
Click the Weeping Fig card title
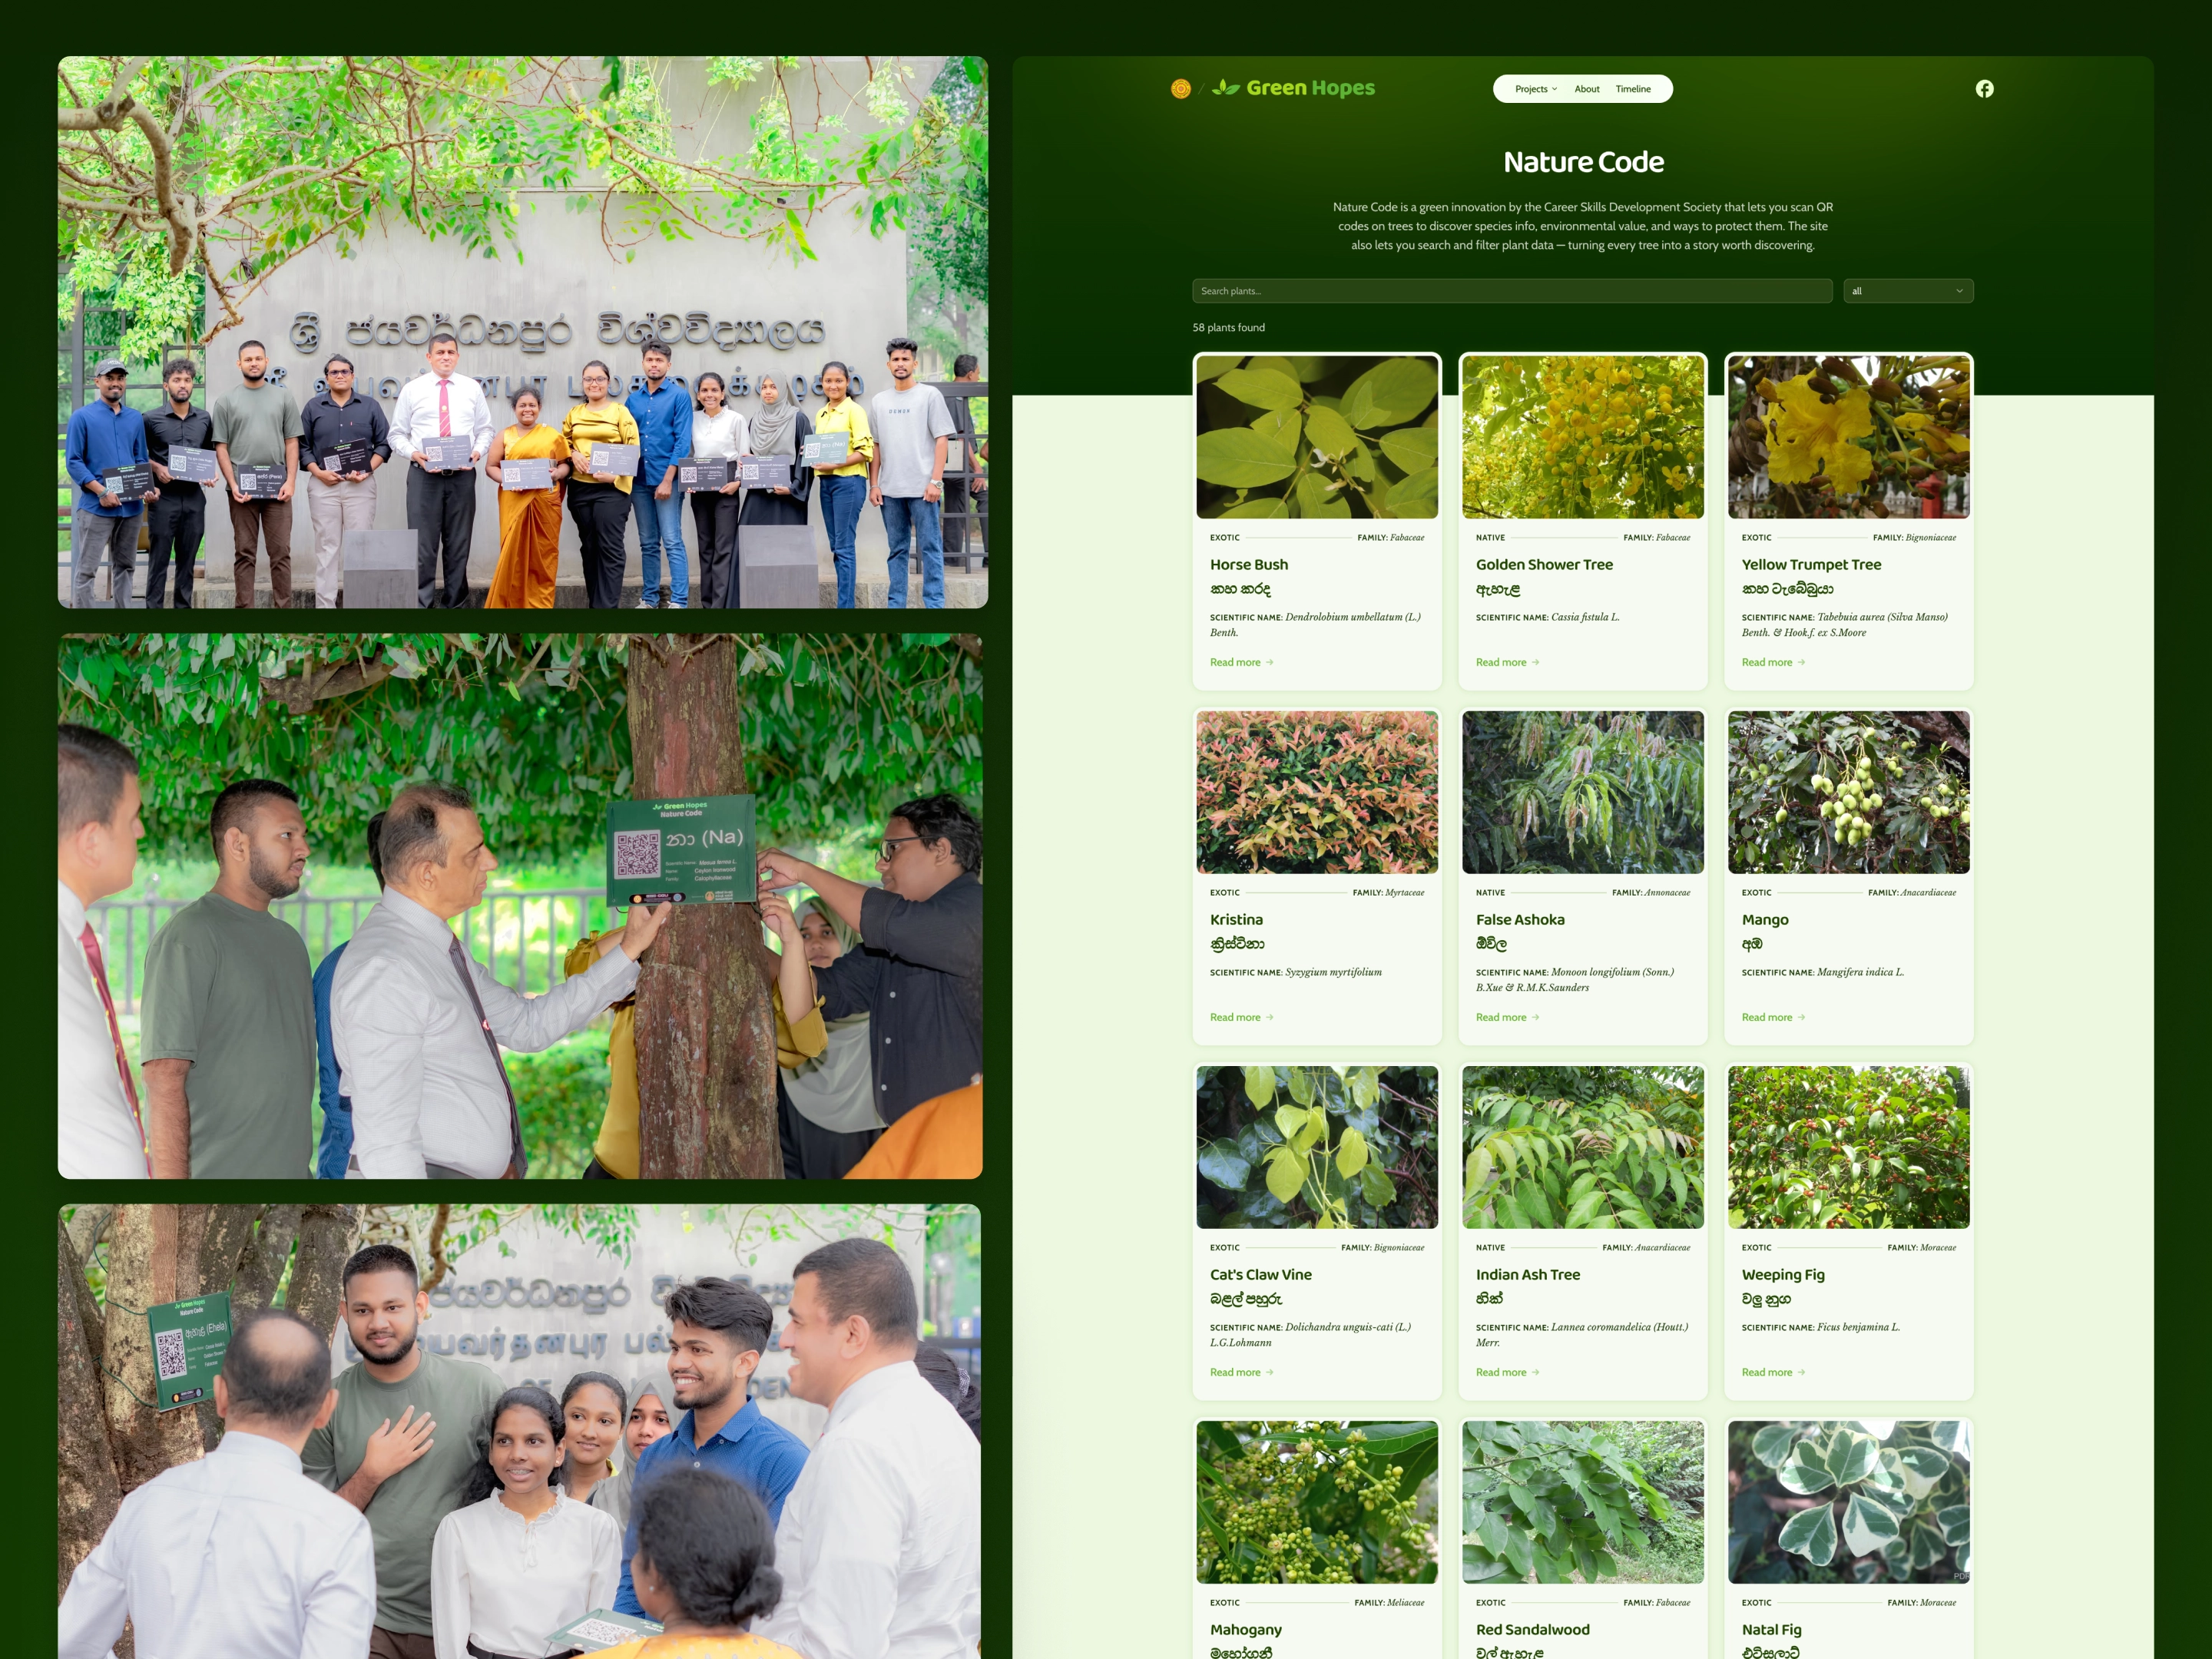(x=1783, y=1274)
